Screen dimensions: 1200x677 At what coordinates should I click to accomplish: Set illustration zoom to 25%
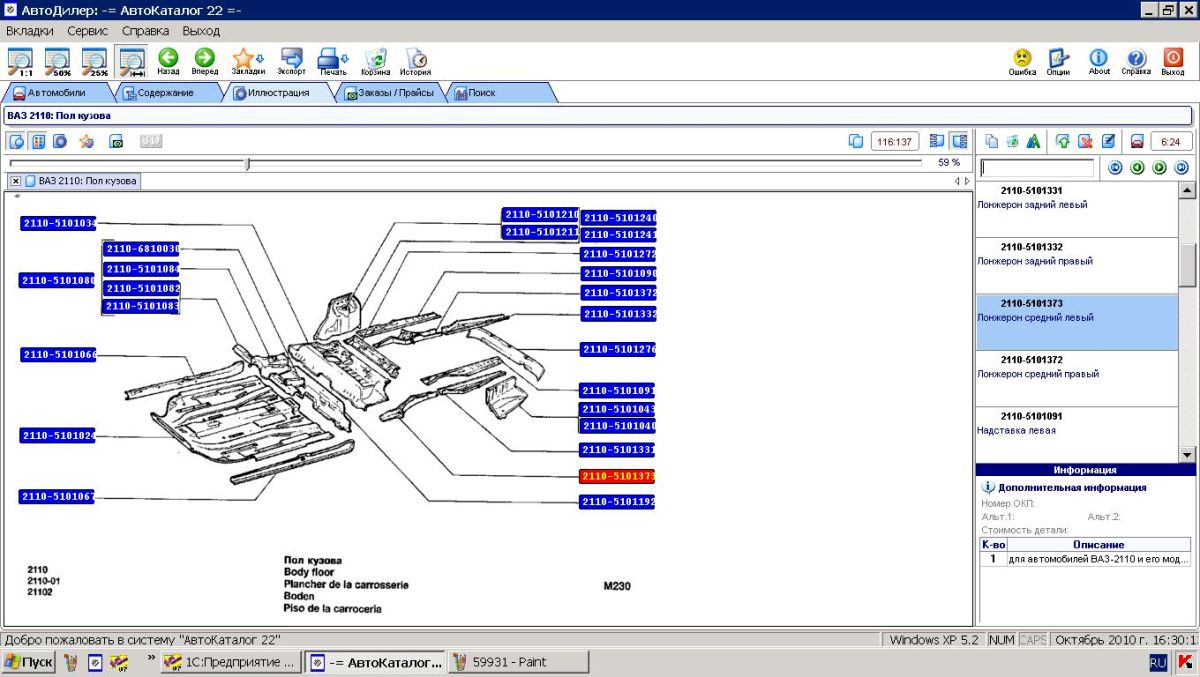95,62
